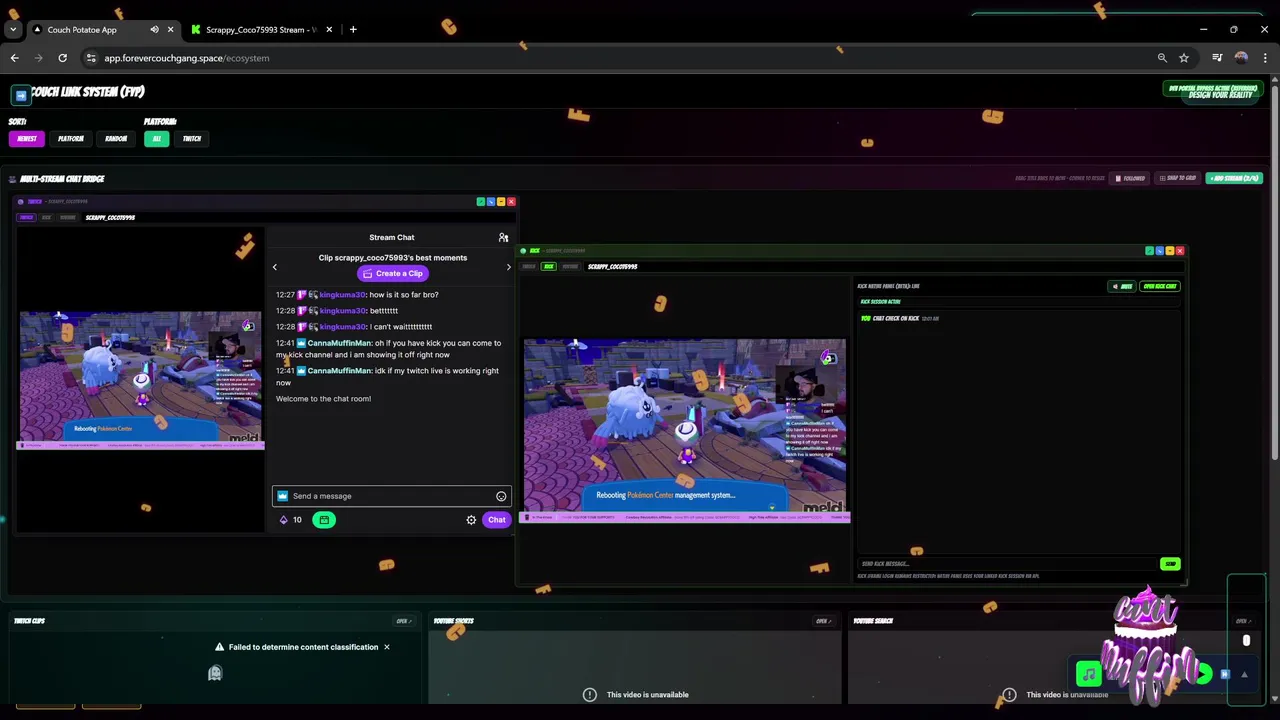1280x720 pixels.
Task: Minimize the Kick stream panel with yellow button
Action: click(x=1170, y=251)
